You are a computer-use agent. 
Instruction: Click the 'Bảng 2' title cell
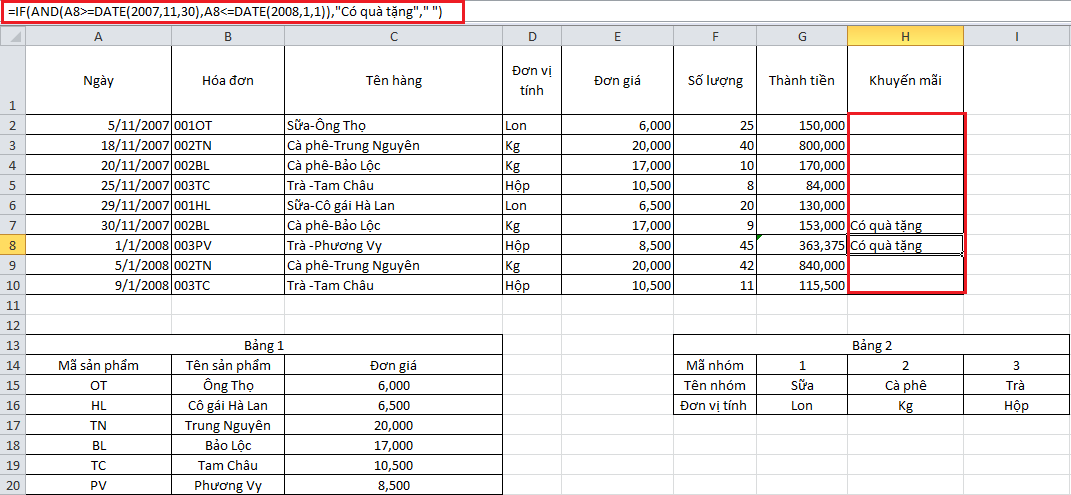(872, 345)
